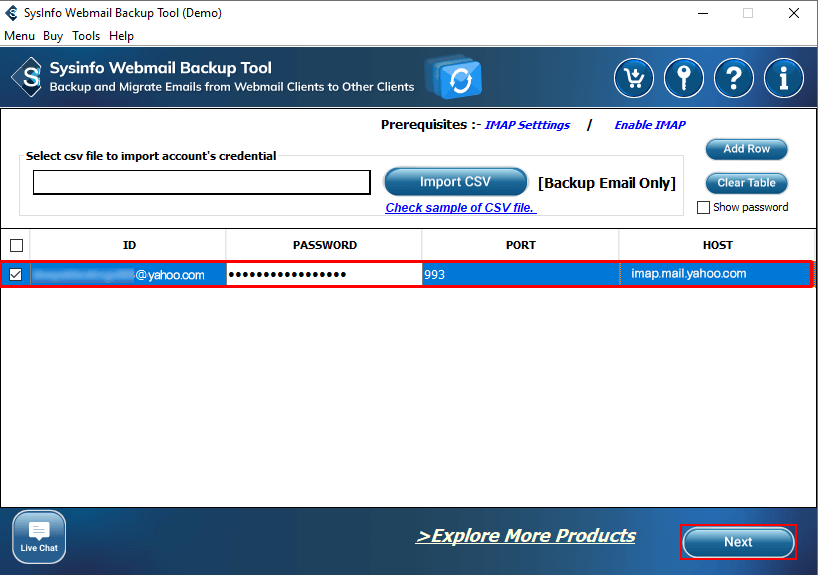This screenshot has height=575, width=818.
Task: Click the question mark help icon
Action: tap(733, 78)
